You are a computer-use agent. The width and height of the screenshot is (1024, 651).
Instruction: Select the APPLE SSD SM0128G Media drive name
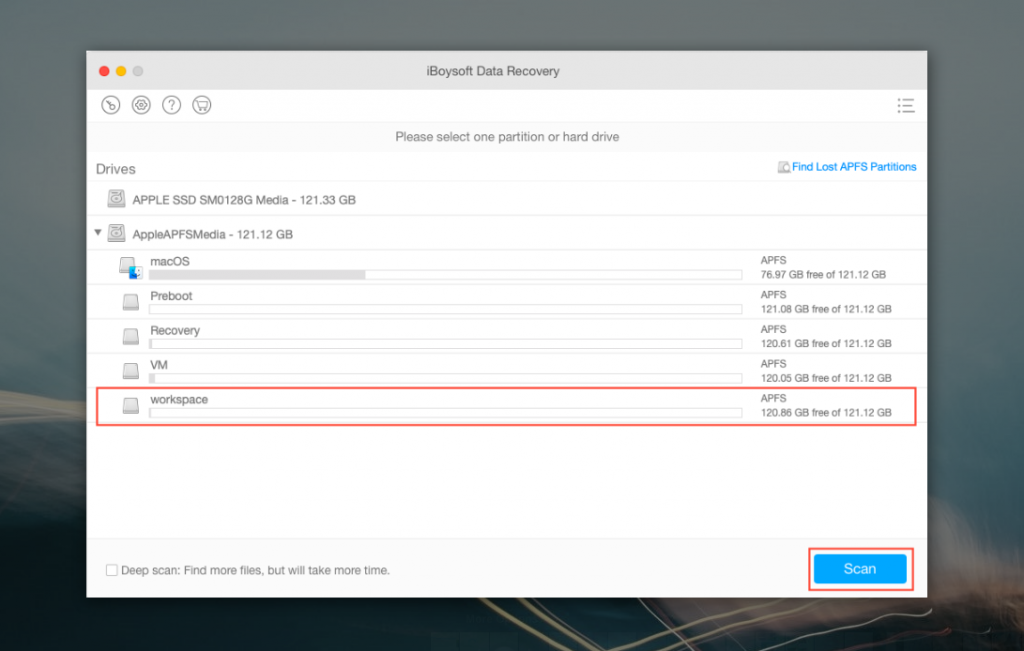[244, 200]
